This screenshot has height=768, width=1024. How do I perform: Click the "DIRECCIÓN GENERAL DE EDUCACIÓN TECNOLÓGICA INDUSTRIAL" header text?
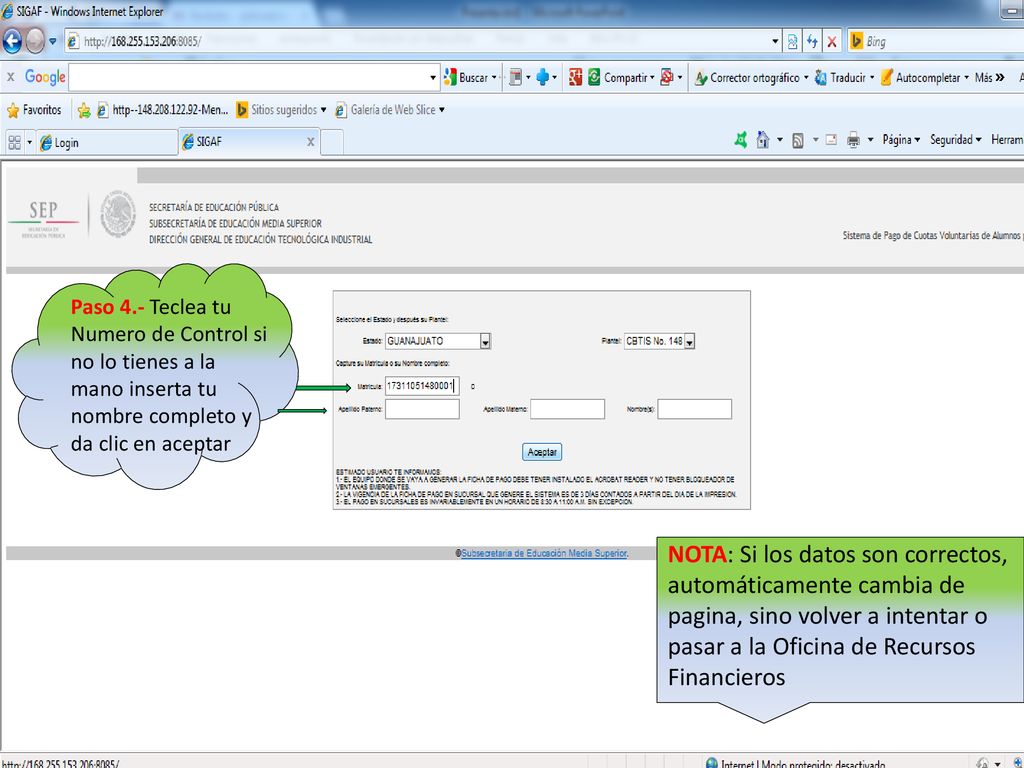(x=261, y=240)
